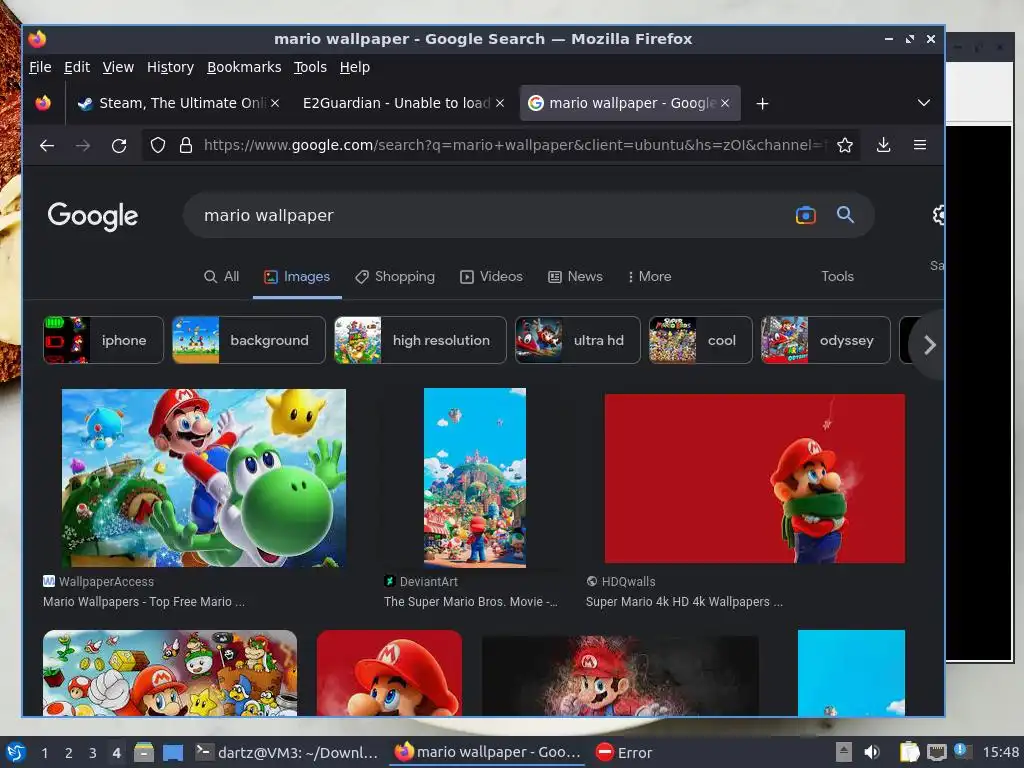
Task: Go to the Google logo homepage
Action: point(93,216)
